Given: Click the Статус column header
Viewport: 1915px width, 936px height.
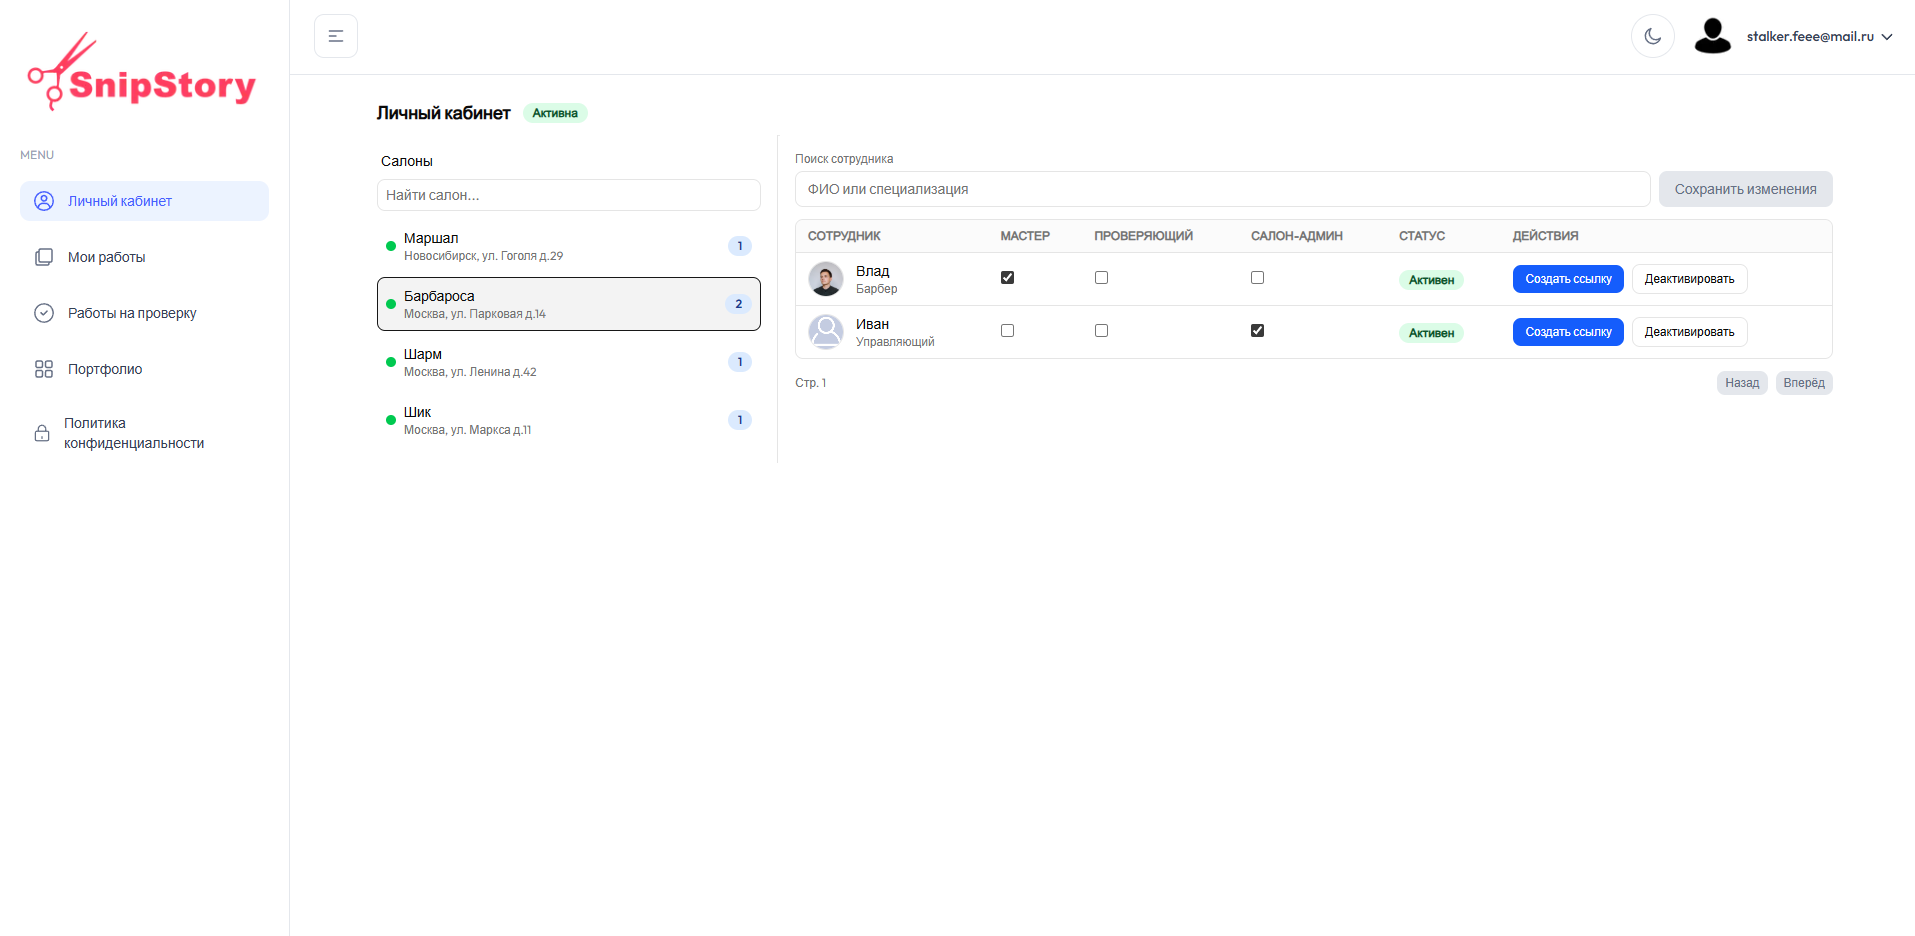Looking at the screenshot, I should 1422,236.
